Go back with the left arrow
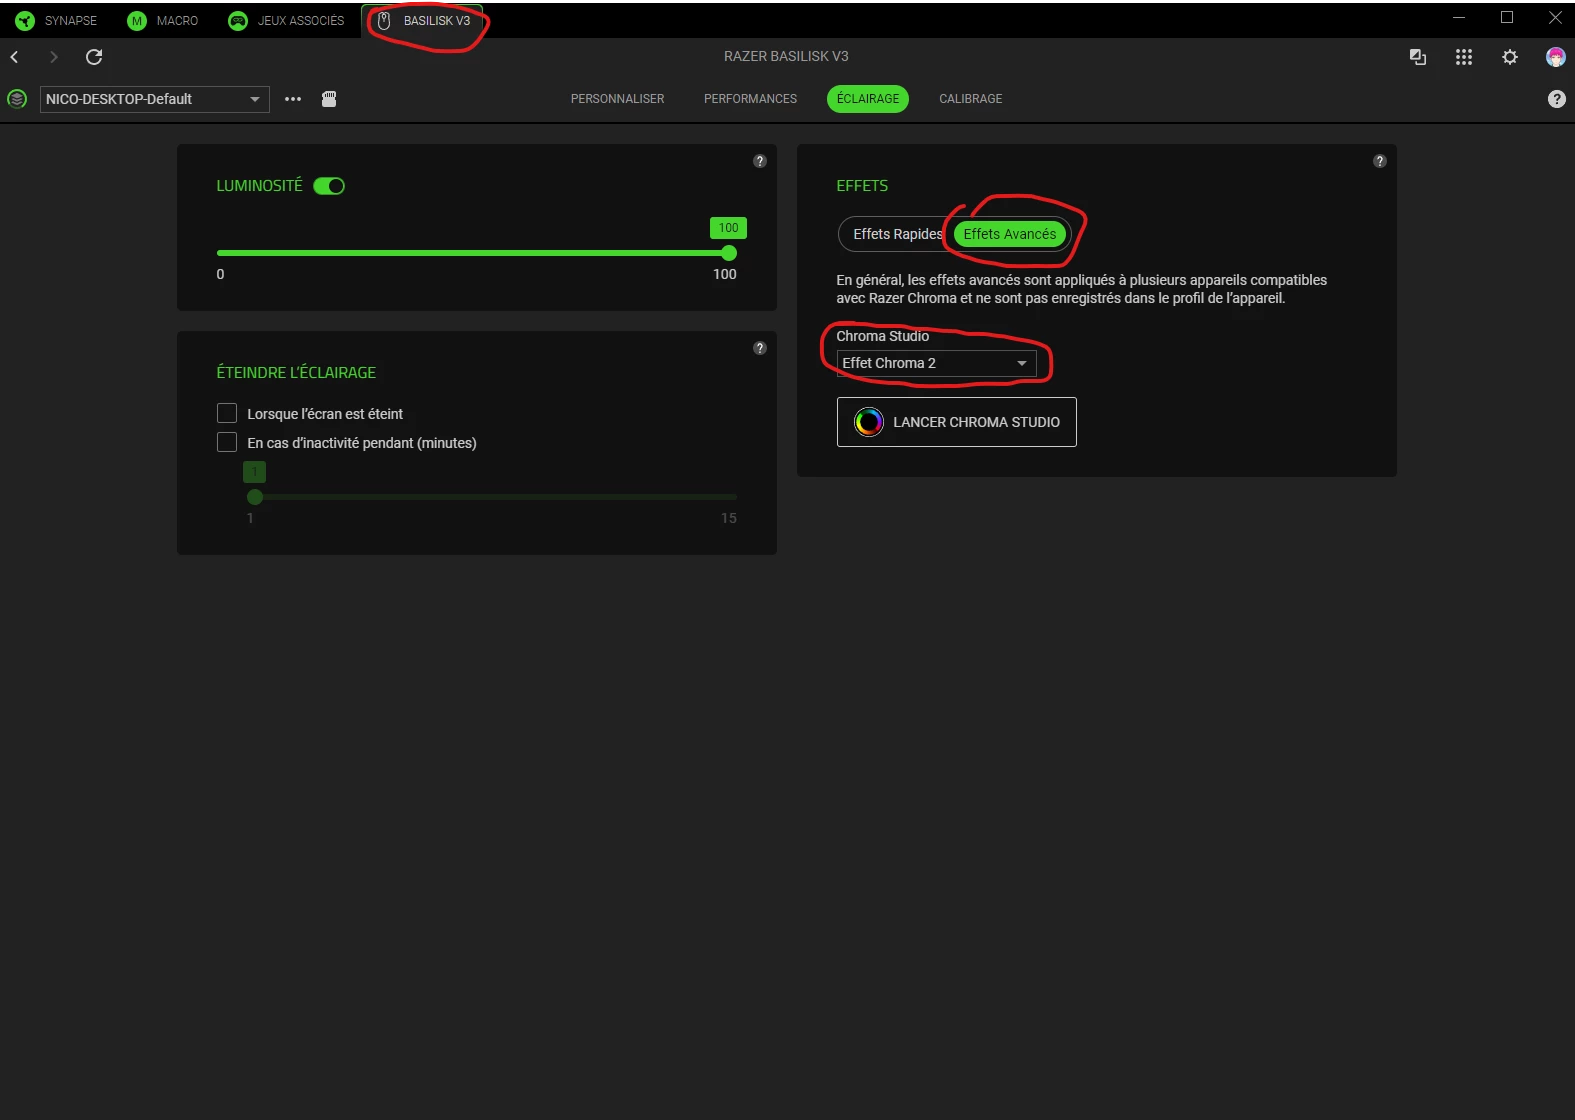Viewport: 1575px width, 1120px height. tap(15, 57)
